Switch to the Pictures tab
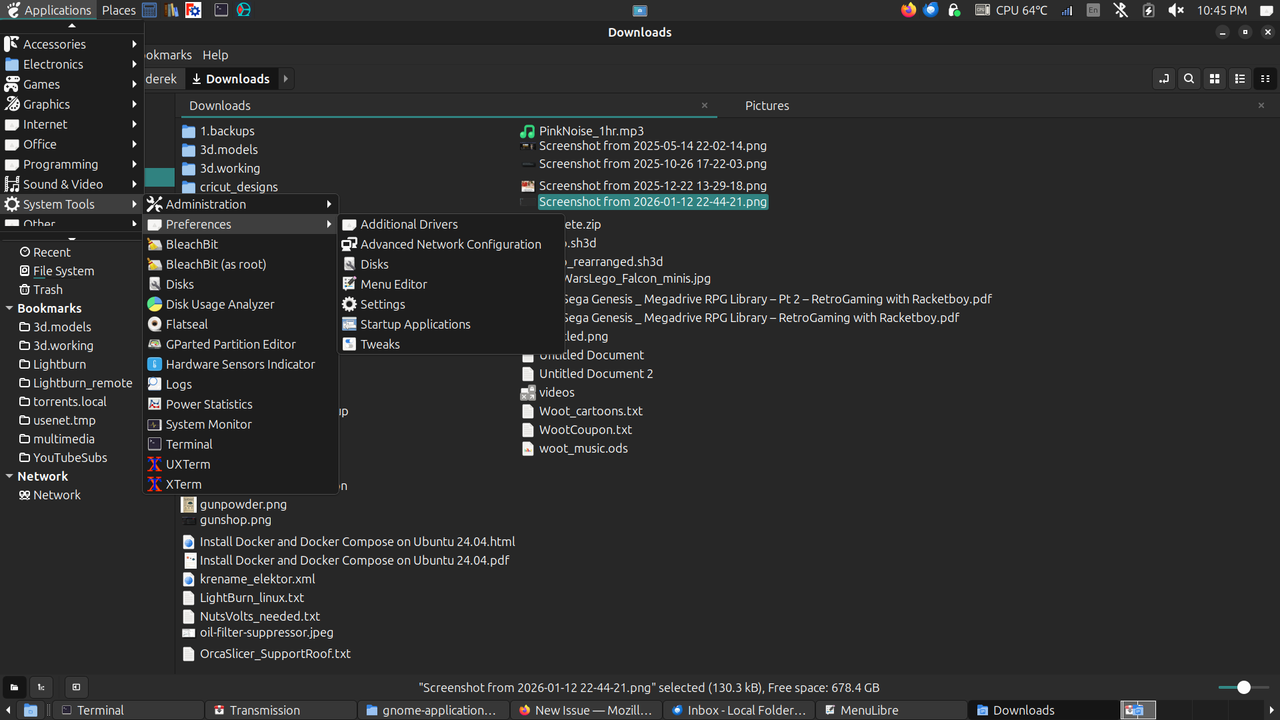This screenshot has width=1280, height=720. pos(767,105)
